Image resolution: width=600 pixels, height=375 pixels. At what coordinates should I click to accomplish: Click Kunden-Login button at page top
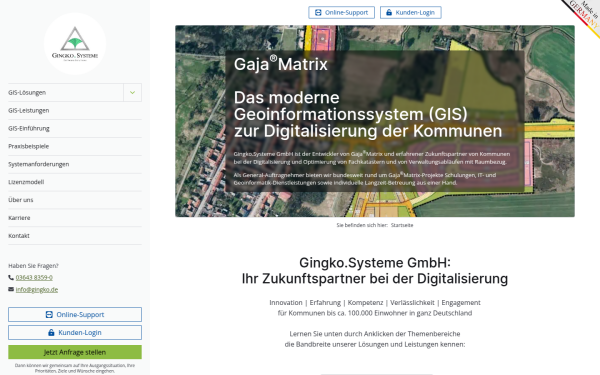point(411,13)
